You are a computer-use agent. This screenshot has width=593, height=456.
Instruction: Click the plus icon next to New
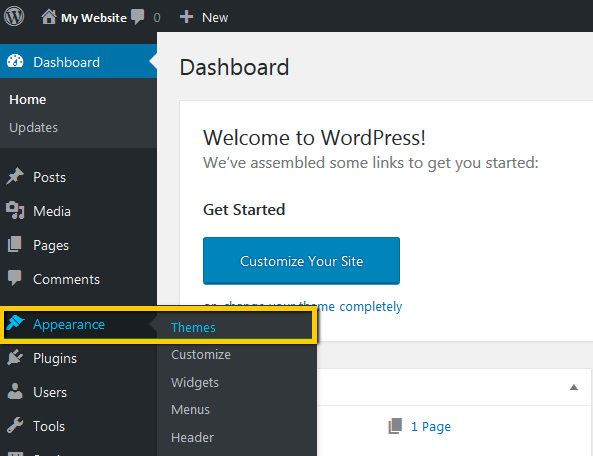tap(186, 17)
